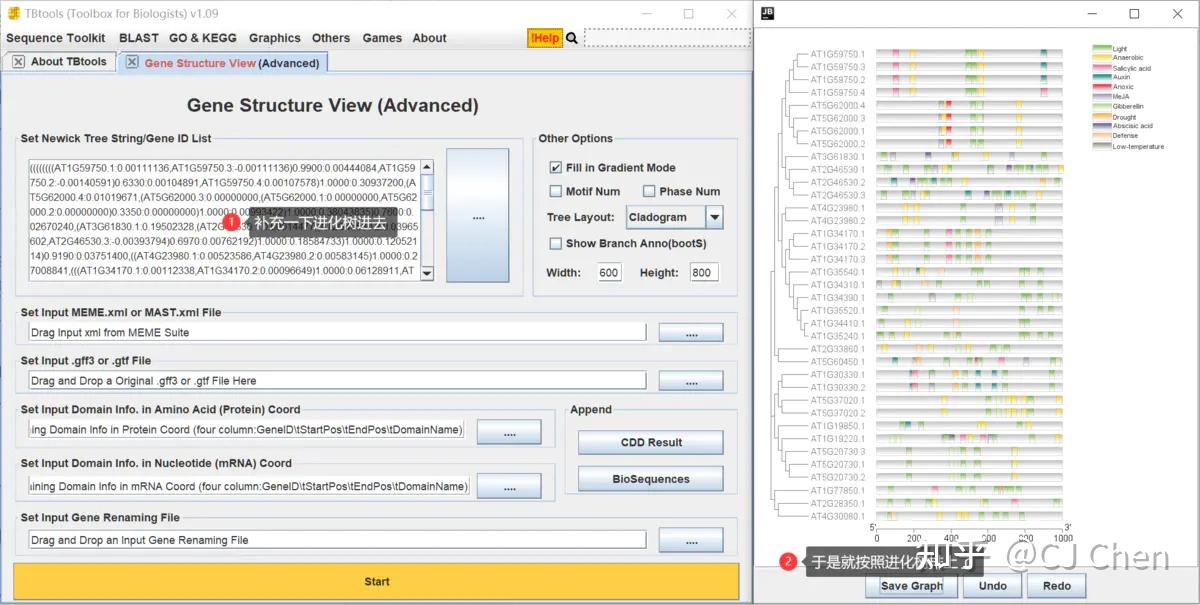
Task: Check Show Branch Anno(bootS)
Action: pyautogui.click(x=556, y=243)
